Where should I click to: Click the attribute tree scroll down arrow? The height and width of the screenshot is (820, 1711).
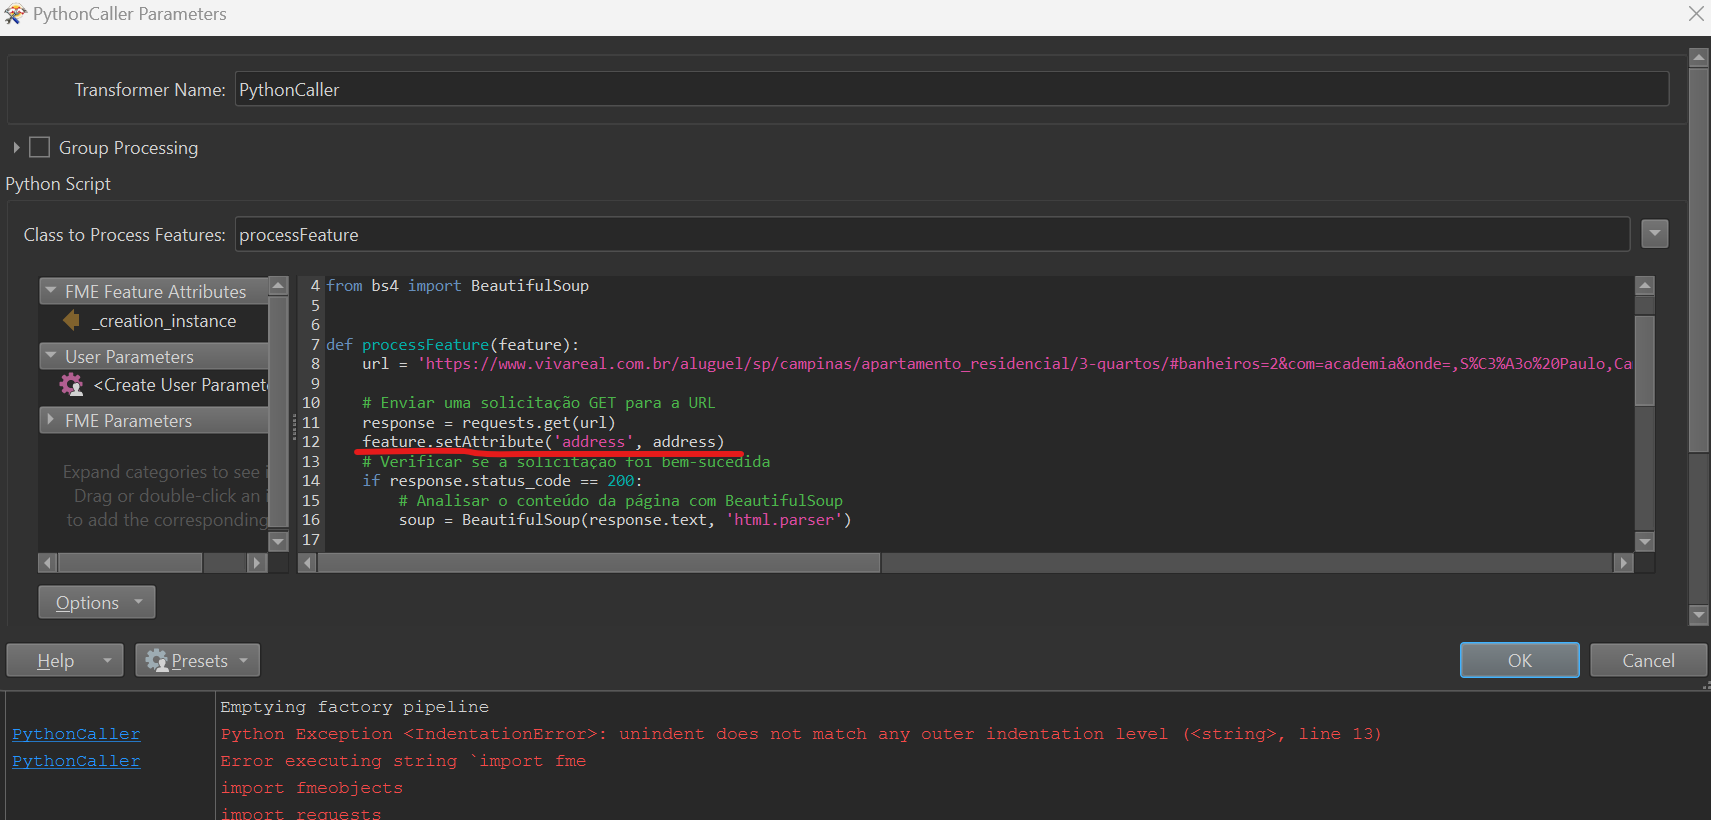click(279, 541)
